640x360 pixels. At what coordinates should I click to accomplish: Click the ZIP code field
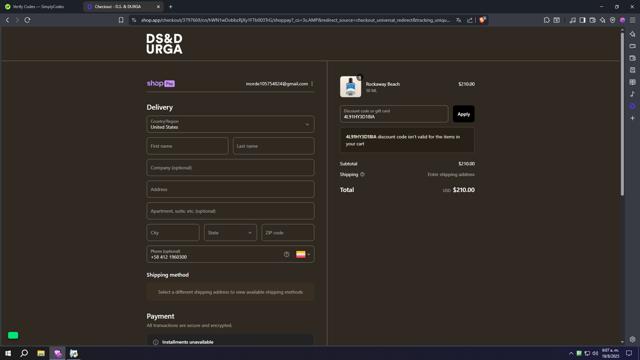pyautogui.click(x=288, y=233)
